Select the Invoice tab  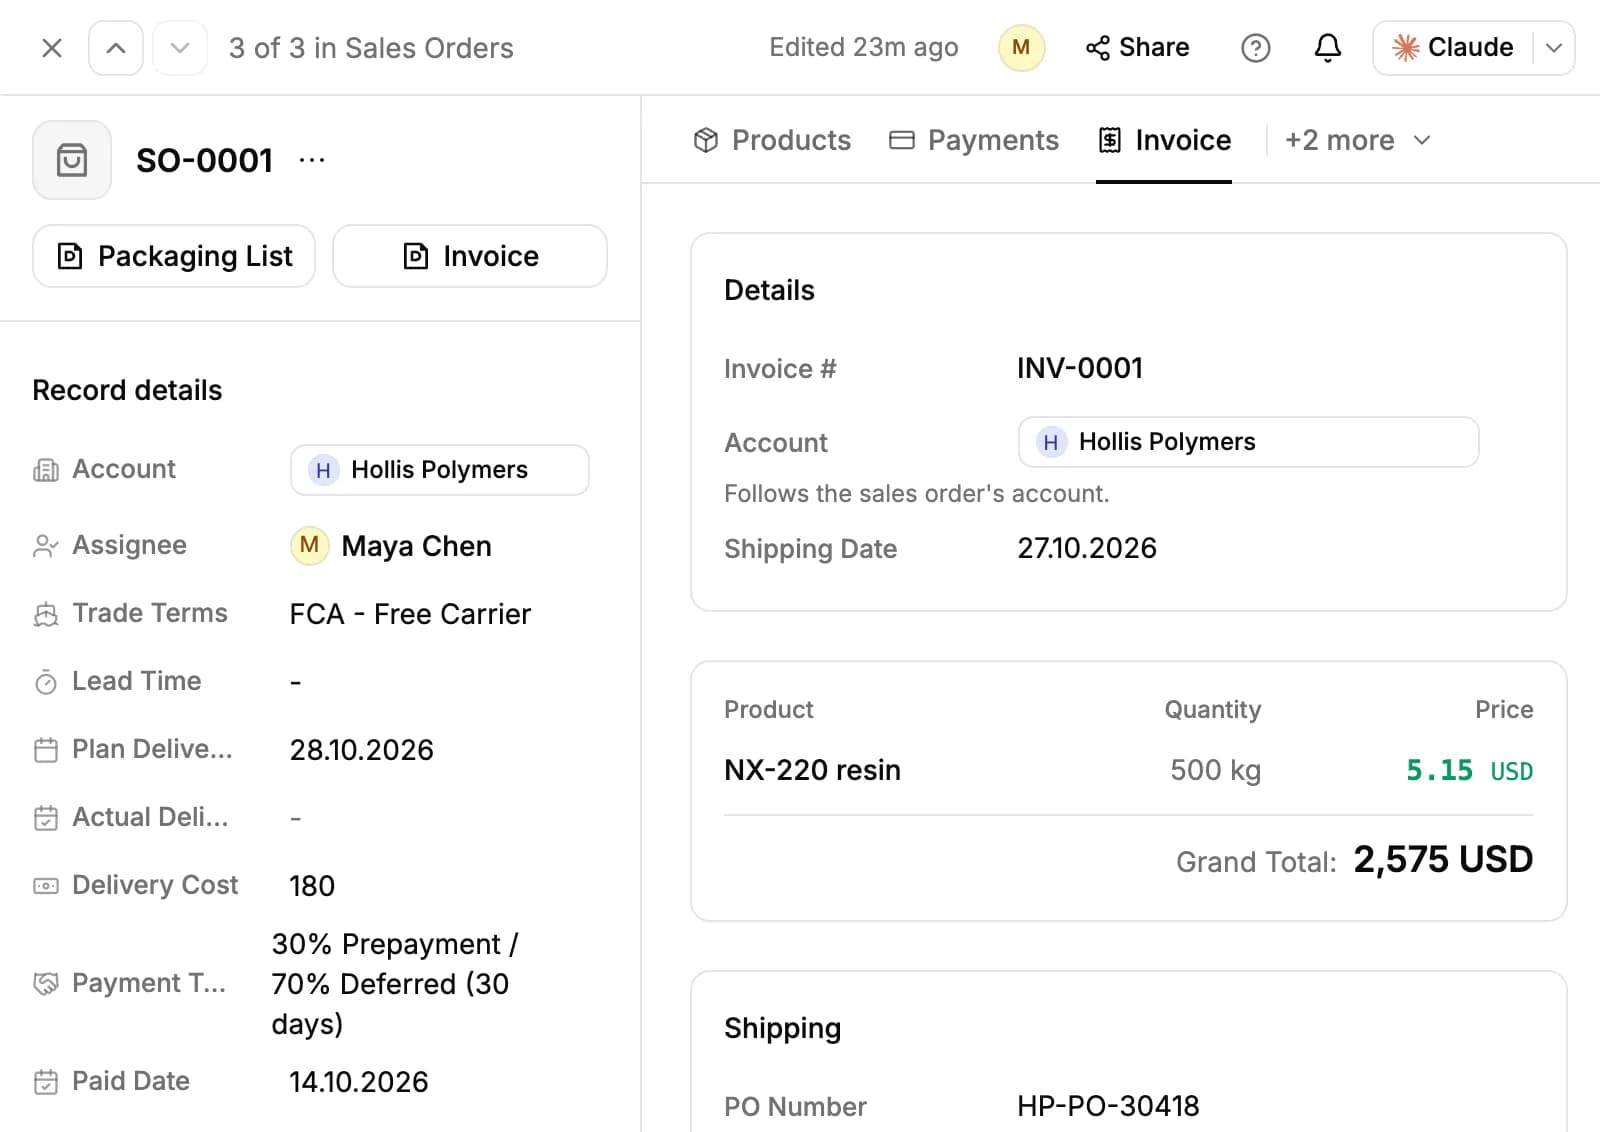(x=1164, y=140)
